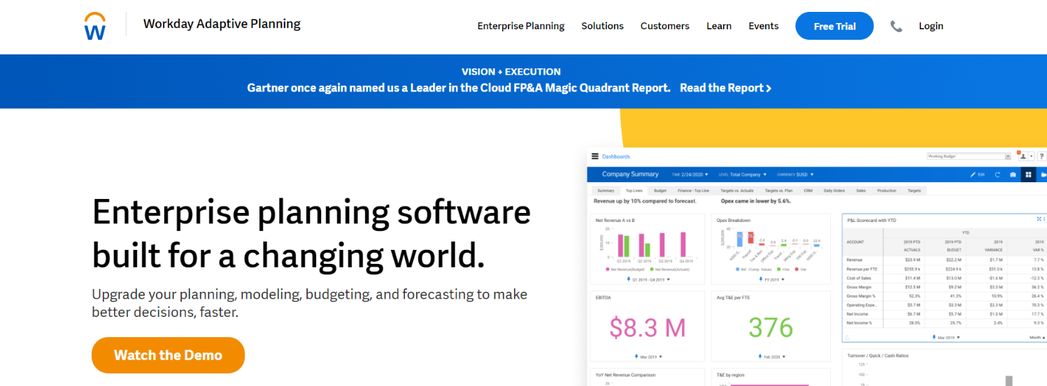The image size is (1047, 386).
Task: Open the Customers menu
Action: [664, 26]
